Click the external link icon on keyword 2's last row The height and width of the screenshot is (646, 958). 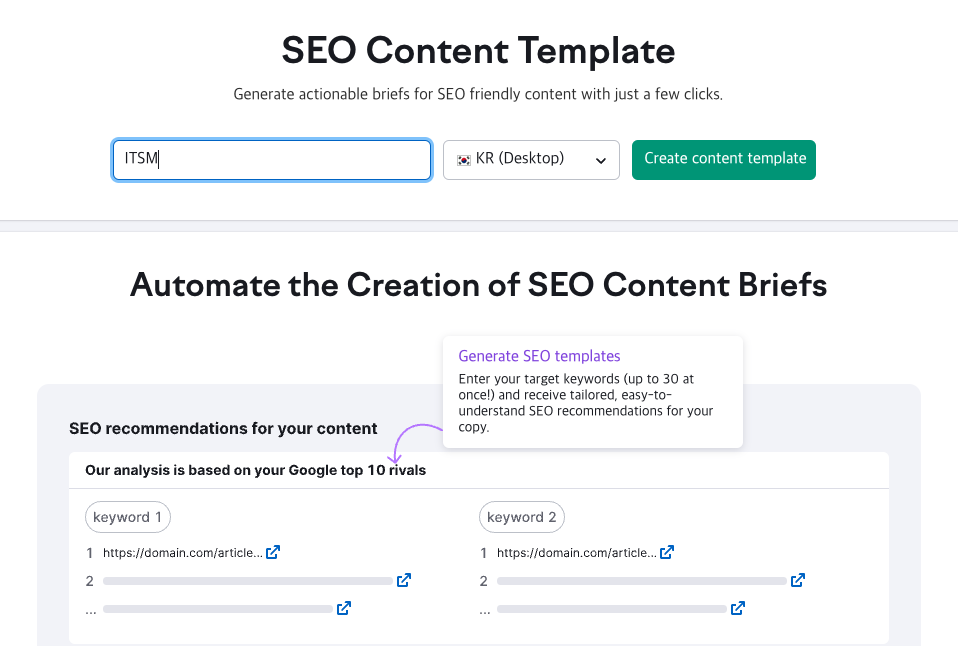[x=737, y=607]
